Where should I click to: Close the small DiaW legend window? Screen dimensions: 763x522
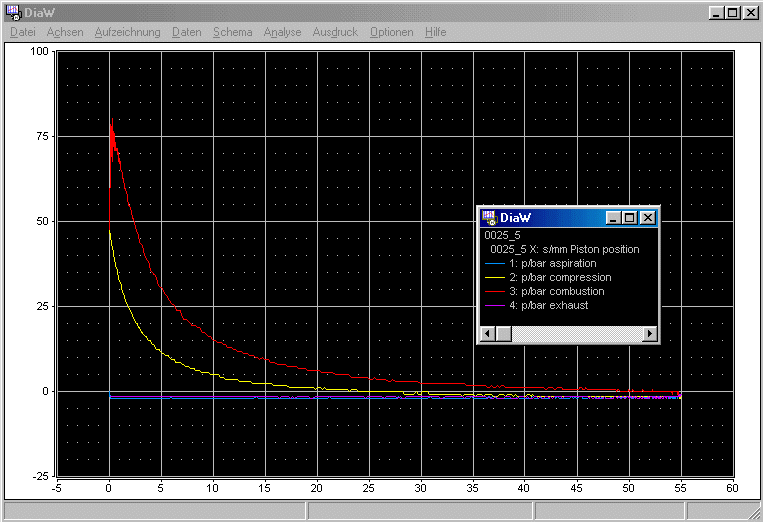click(647, 218)
